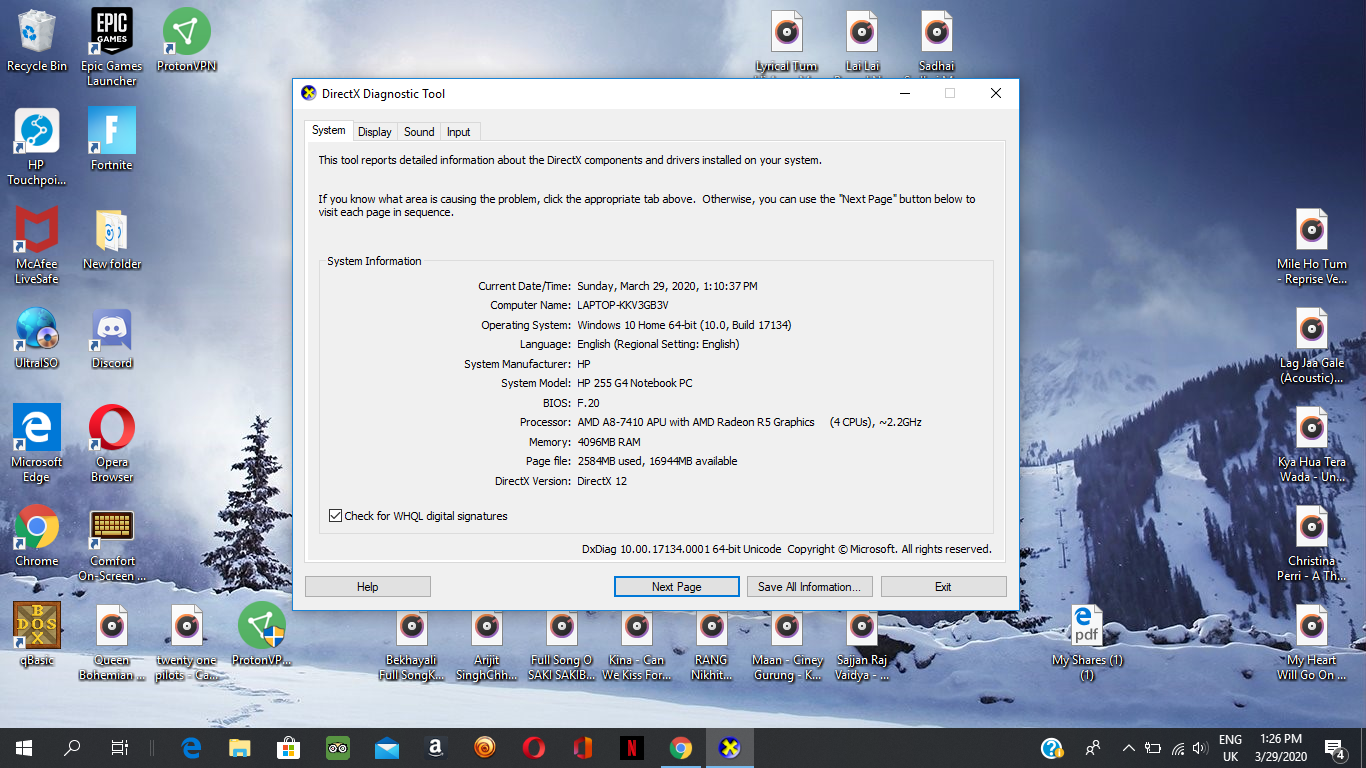Screen dimensions: 1366x768
Task: Open Discord from the desktop
Action: click(x=110, y=330)
